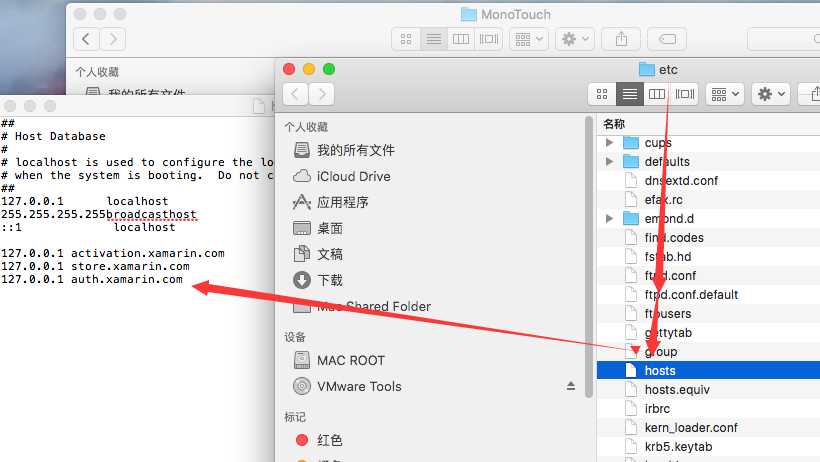Open arrange dropdown in MonoTouch window

click(x=529, y=39)
